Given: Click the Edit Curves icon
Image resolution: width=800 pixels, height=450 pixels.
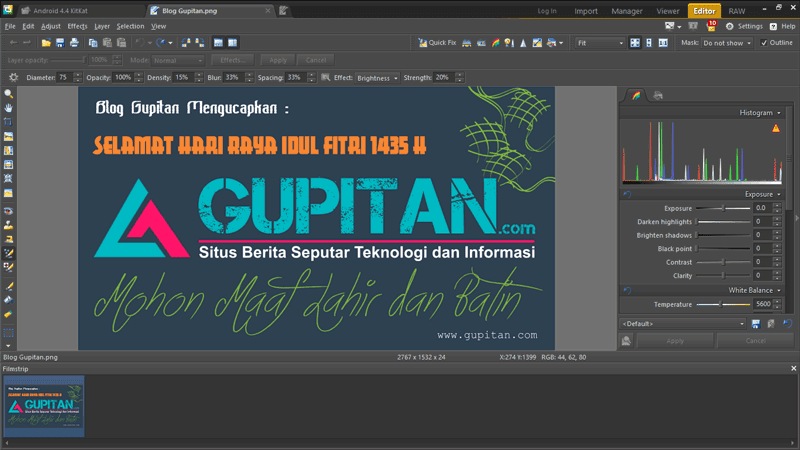Looking at the screenshot, I should pos(537,43).
